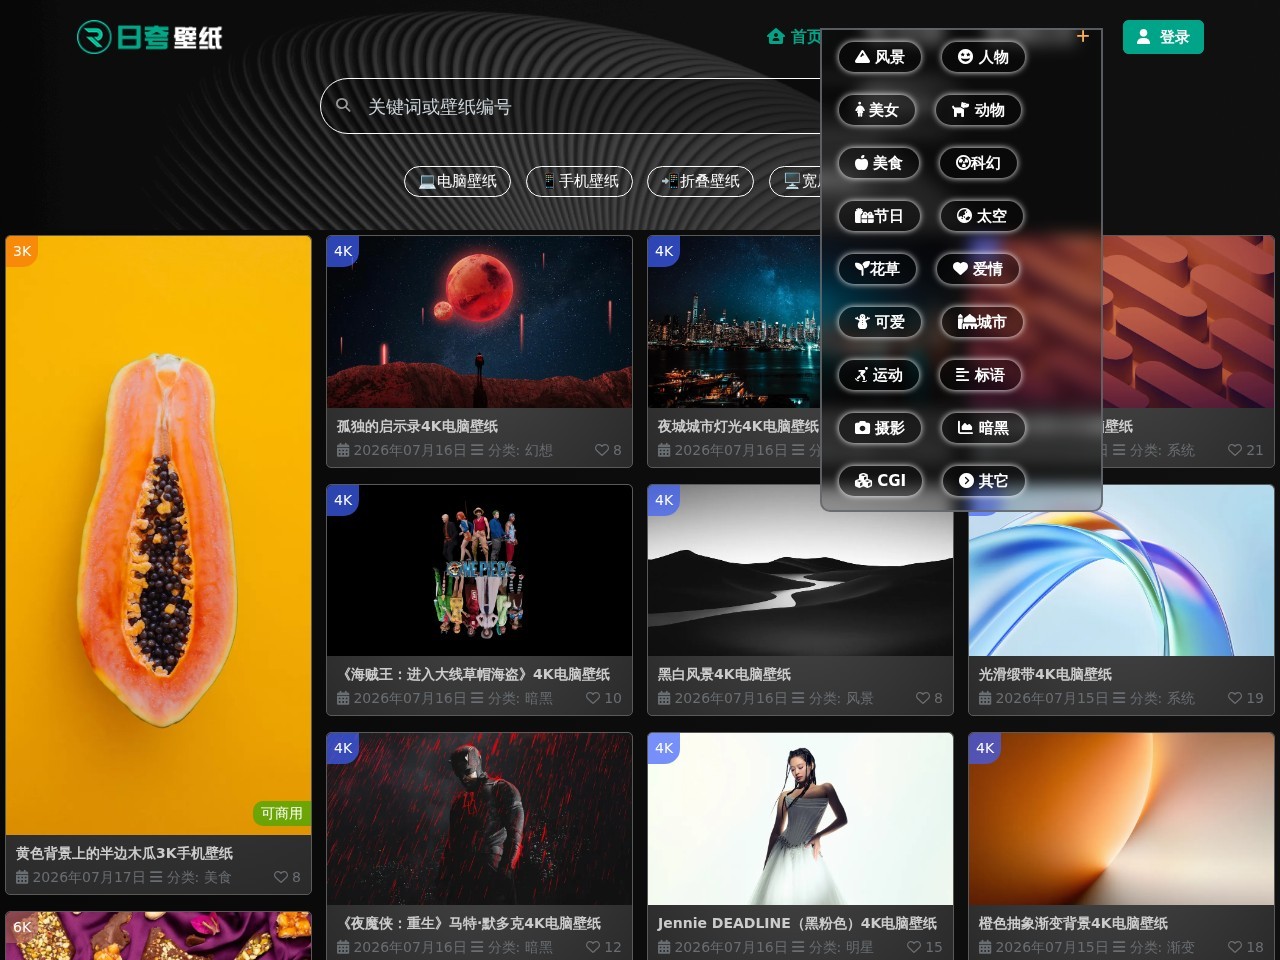This screenshot has height=960, width=1280.
Task: Open Jennie DEADLINE wallpaper title link
Action: (x=797, y=923)
